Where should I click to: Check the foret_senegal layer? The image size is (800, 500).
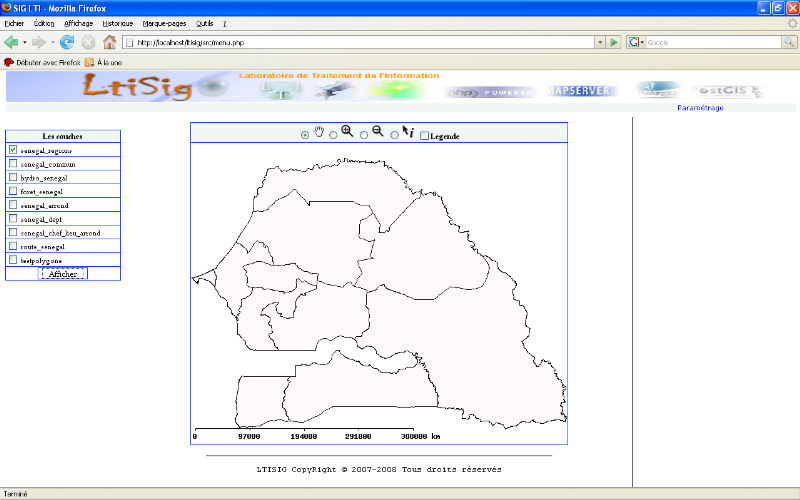point(13,191)
